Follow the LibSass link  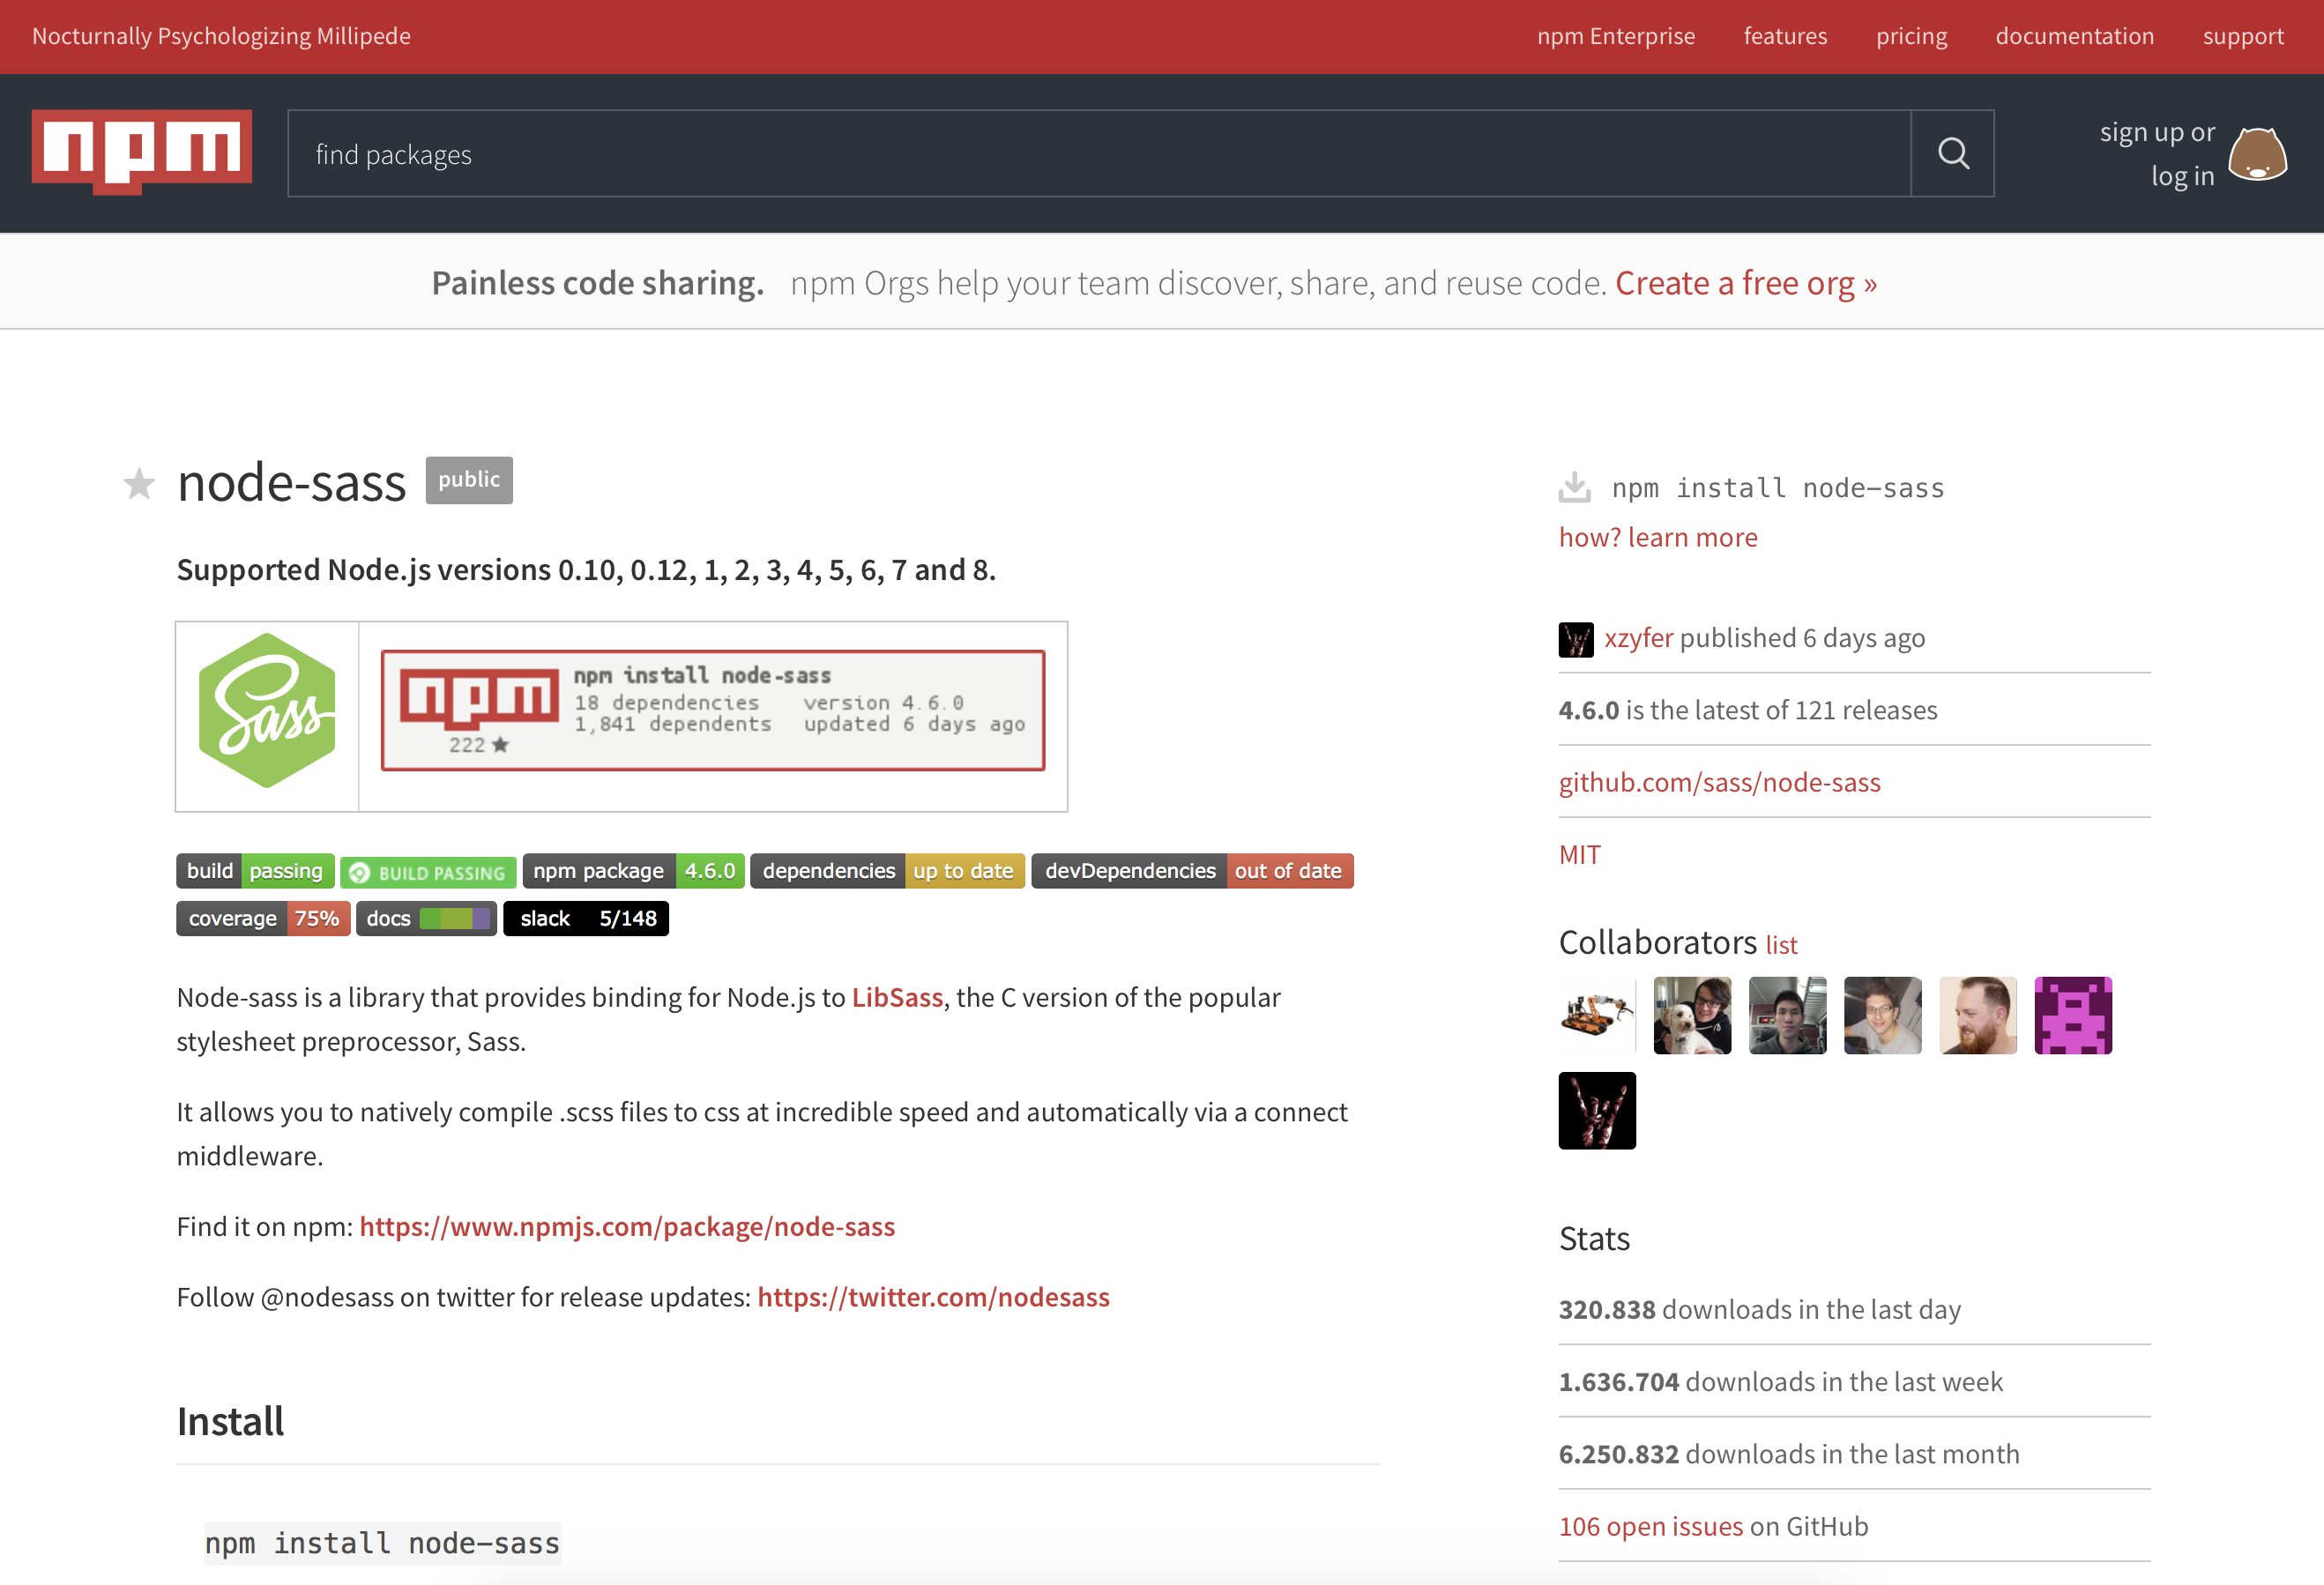coord(897,997)
